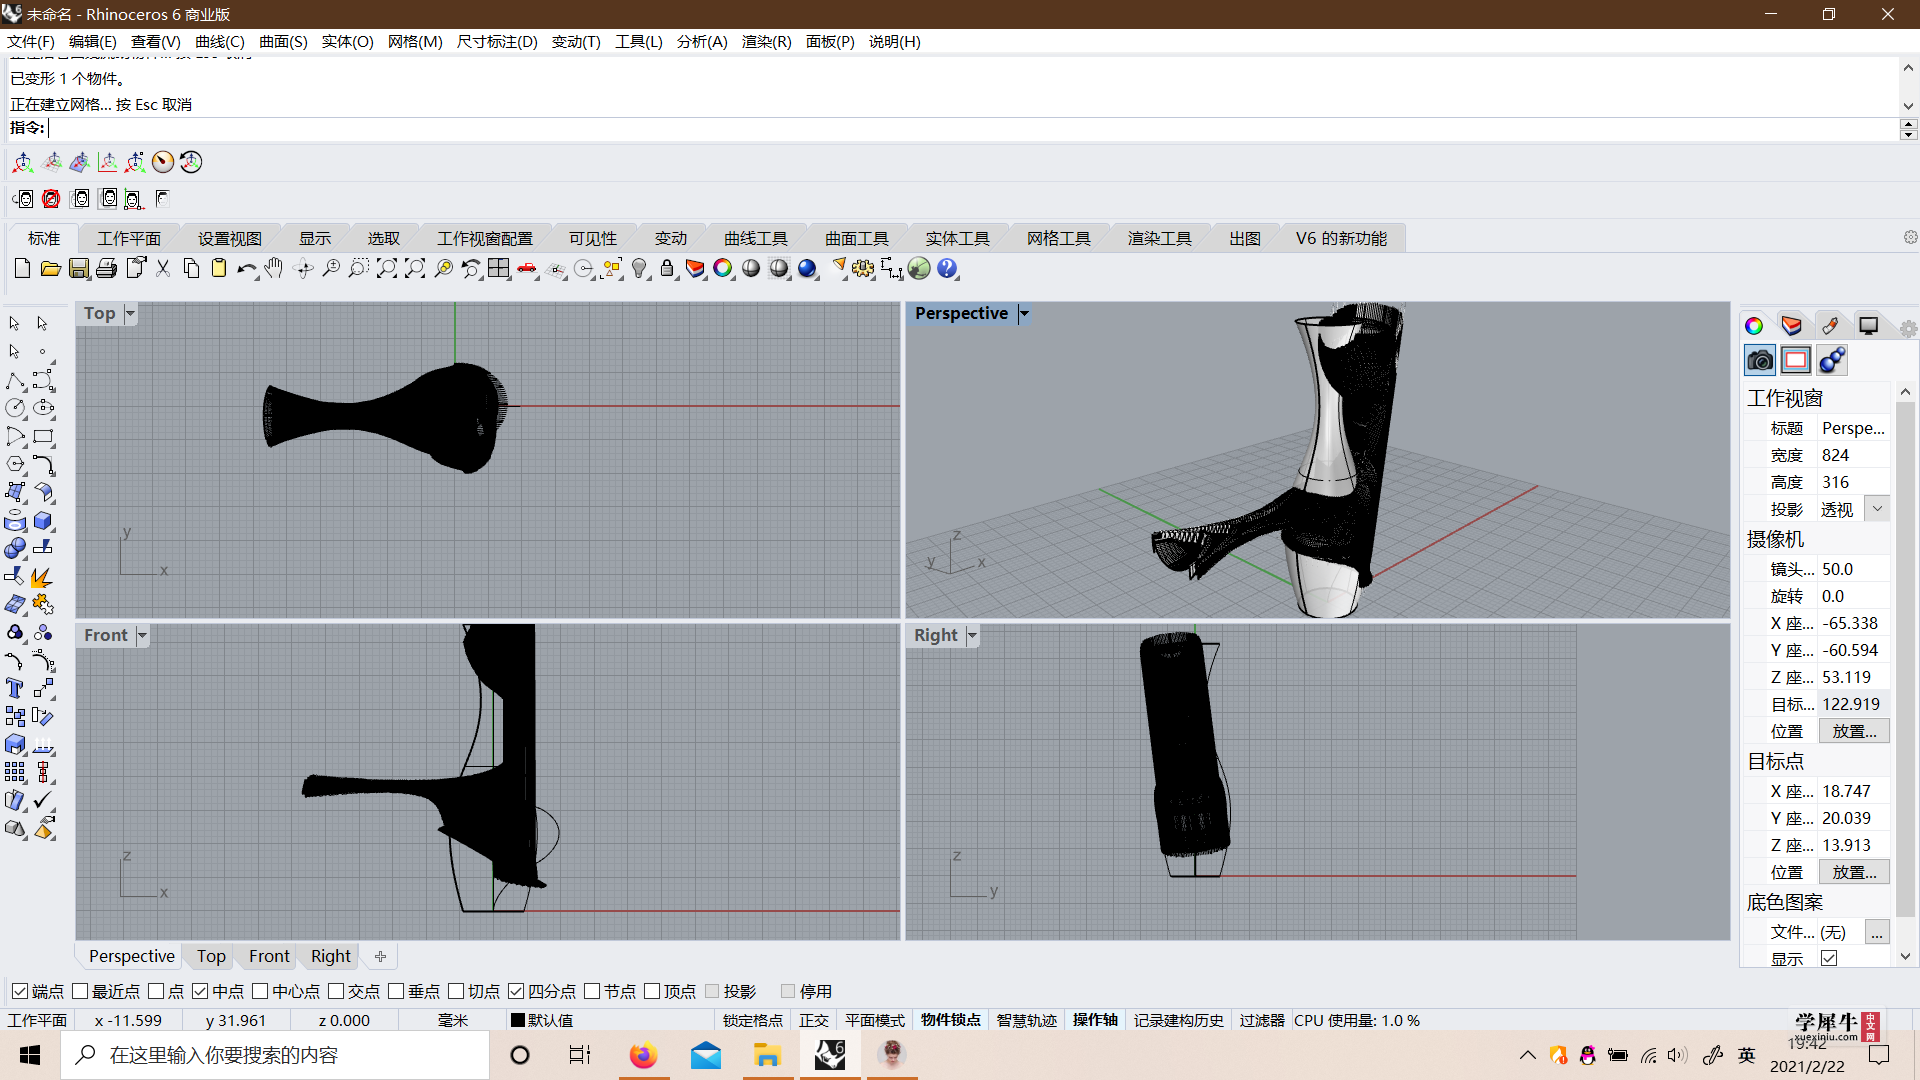Switch to the 曲线工具 toolbar tab

[x=755, y=238]
